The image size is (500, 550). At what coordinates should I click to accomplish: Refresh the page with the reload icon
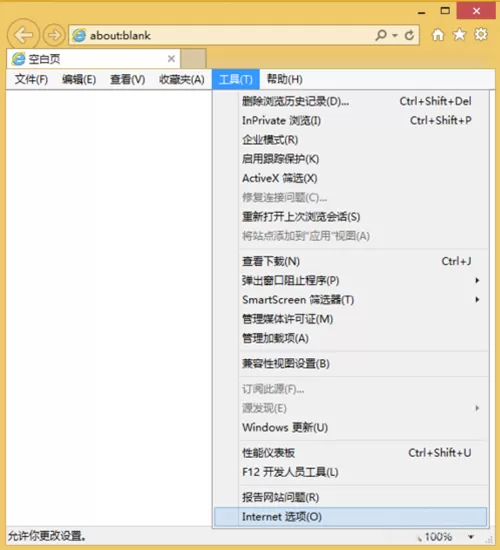point(409,35)
